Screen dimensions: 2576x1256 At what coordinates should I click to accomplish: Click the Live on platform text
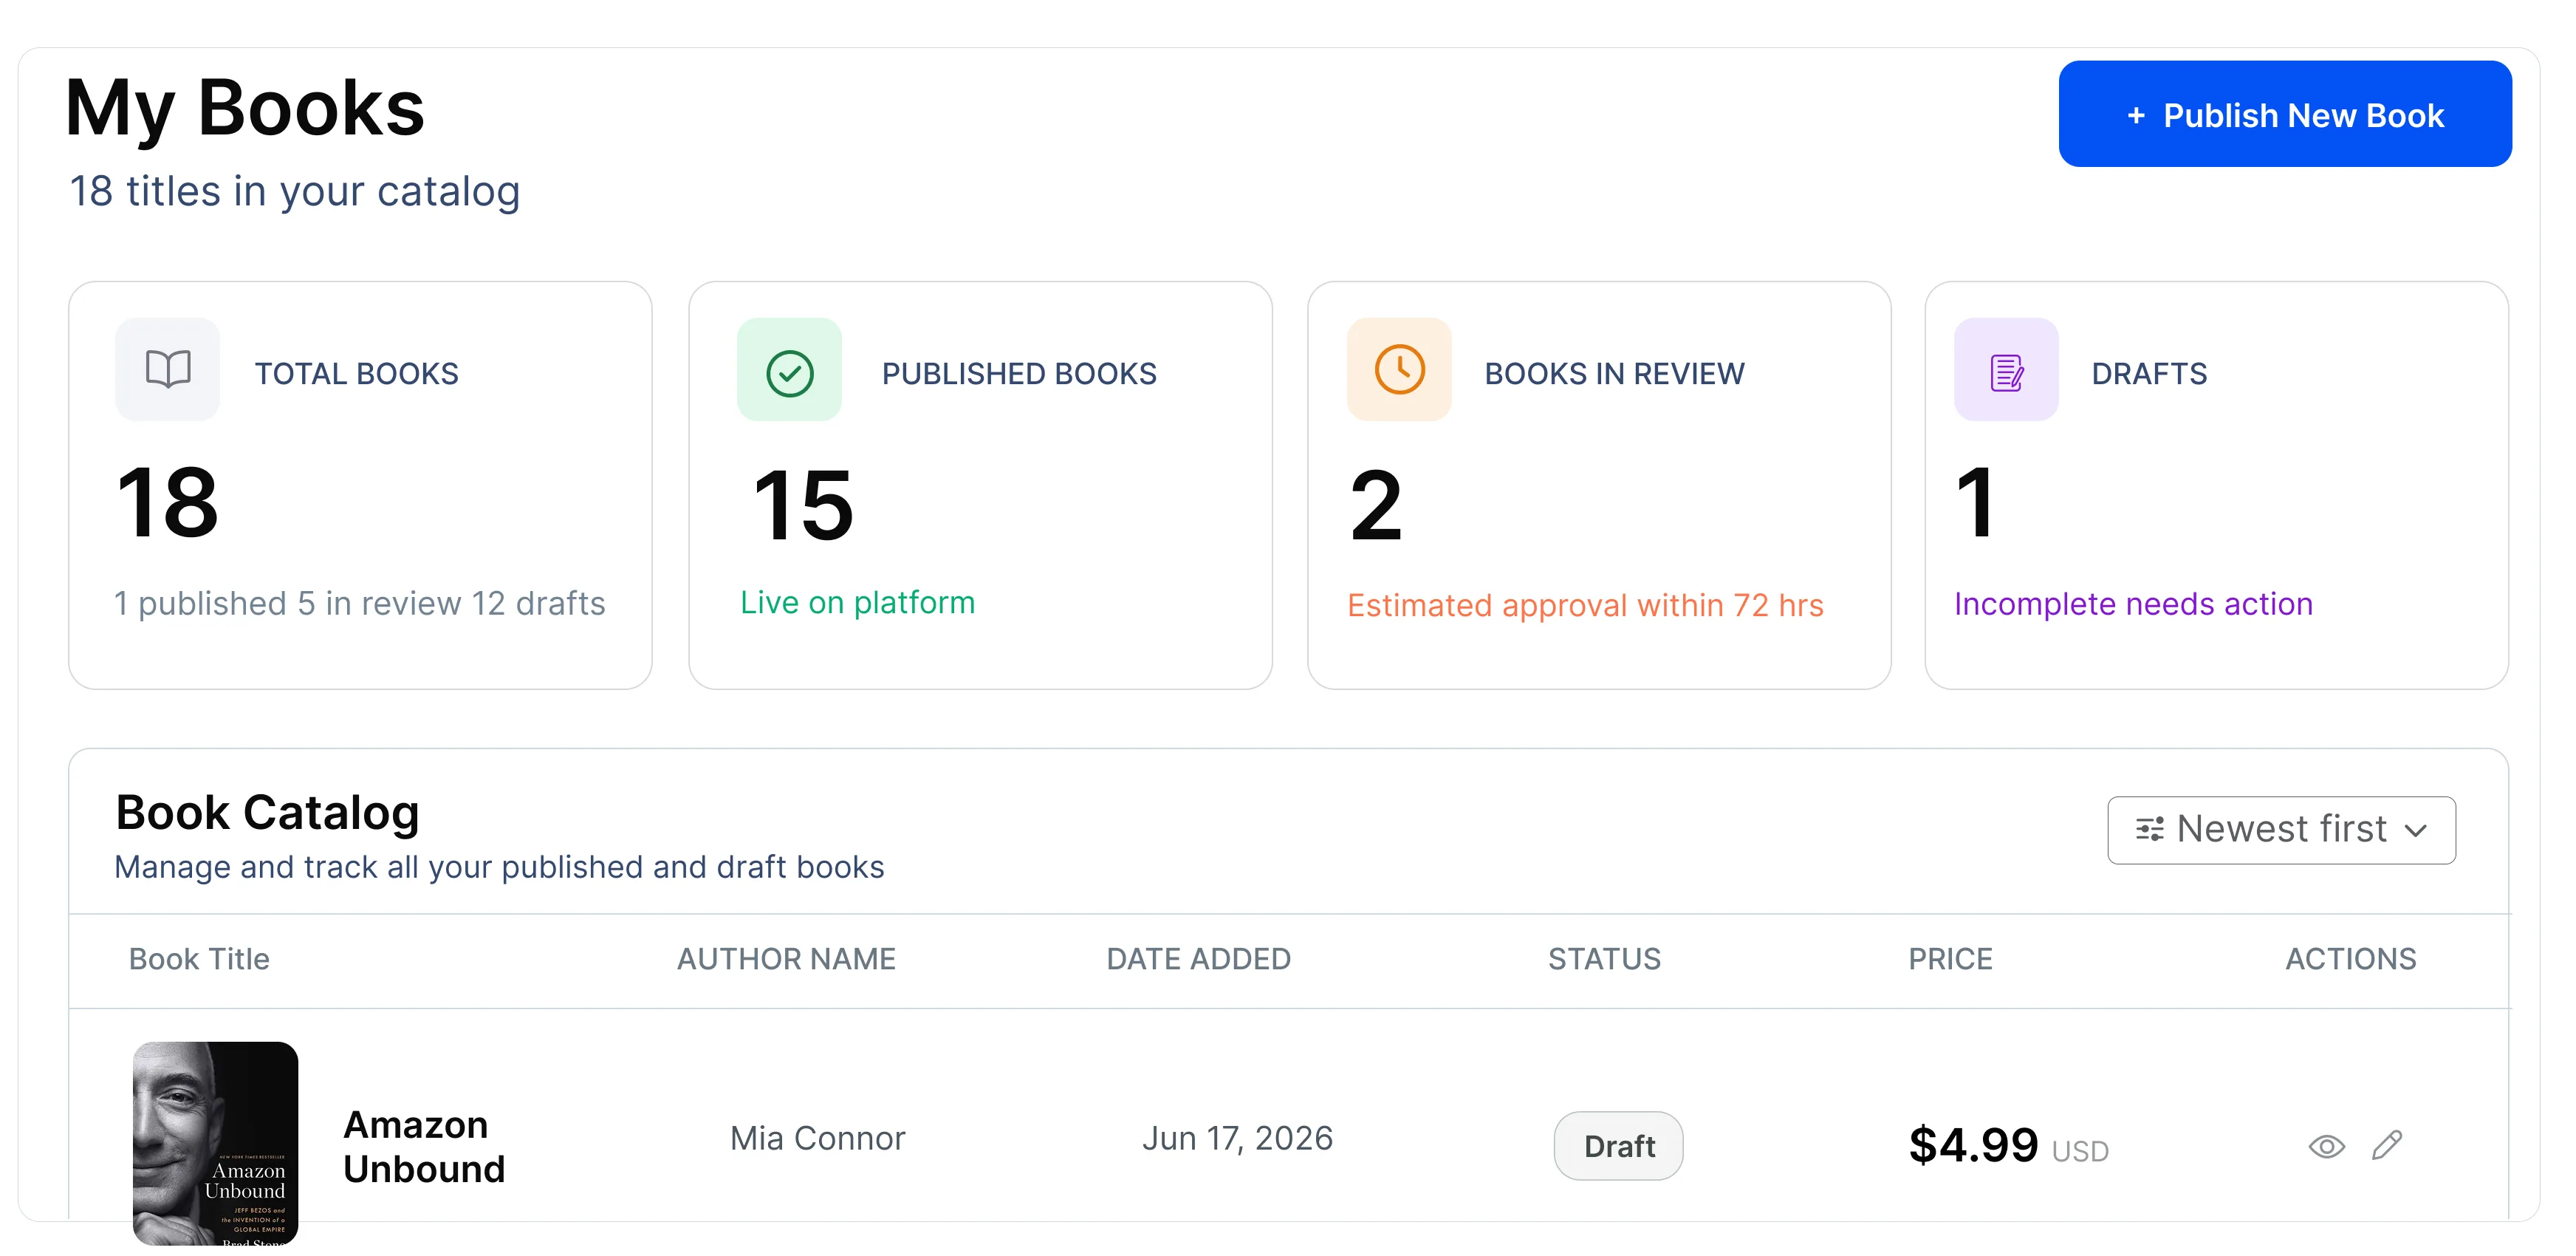(857, 602)
